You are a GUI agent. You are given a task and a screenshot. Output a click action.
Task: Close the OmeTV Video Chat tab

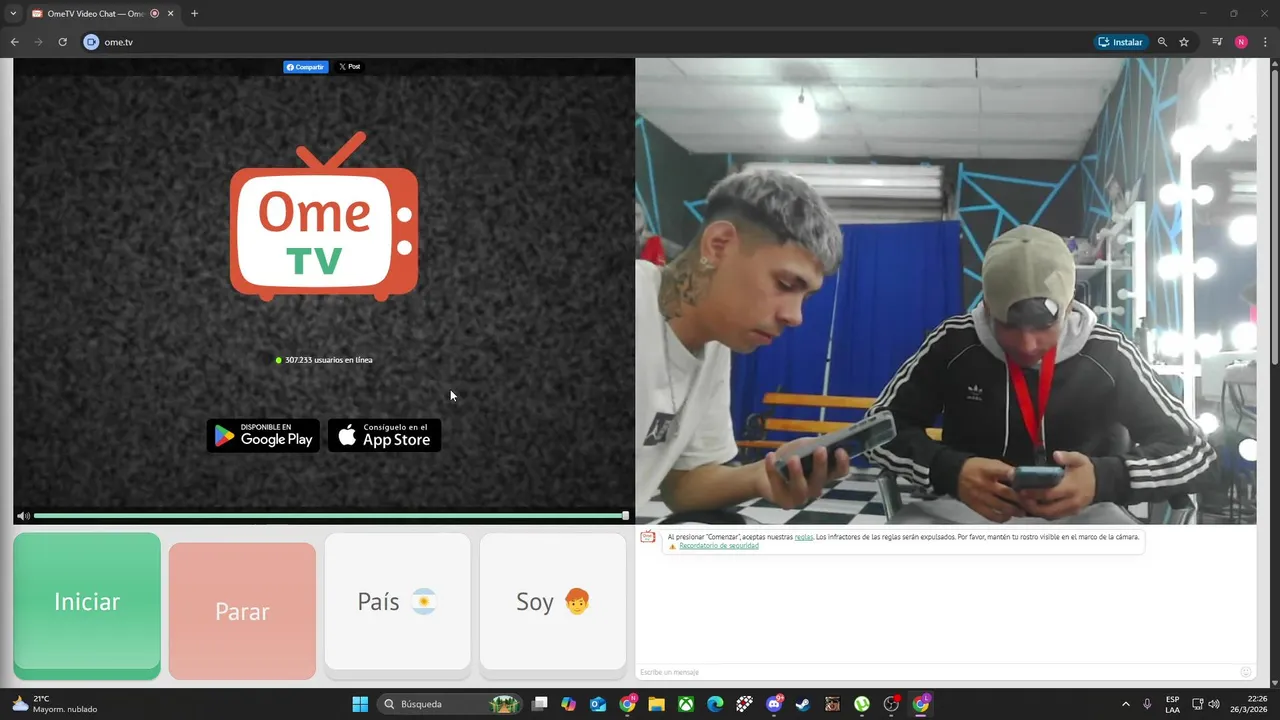pyautogui.click(x=170, y=14)
